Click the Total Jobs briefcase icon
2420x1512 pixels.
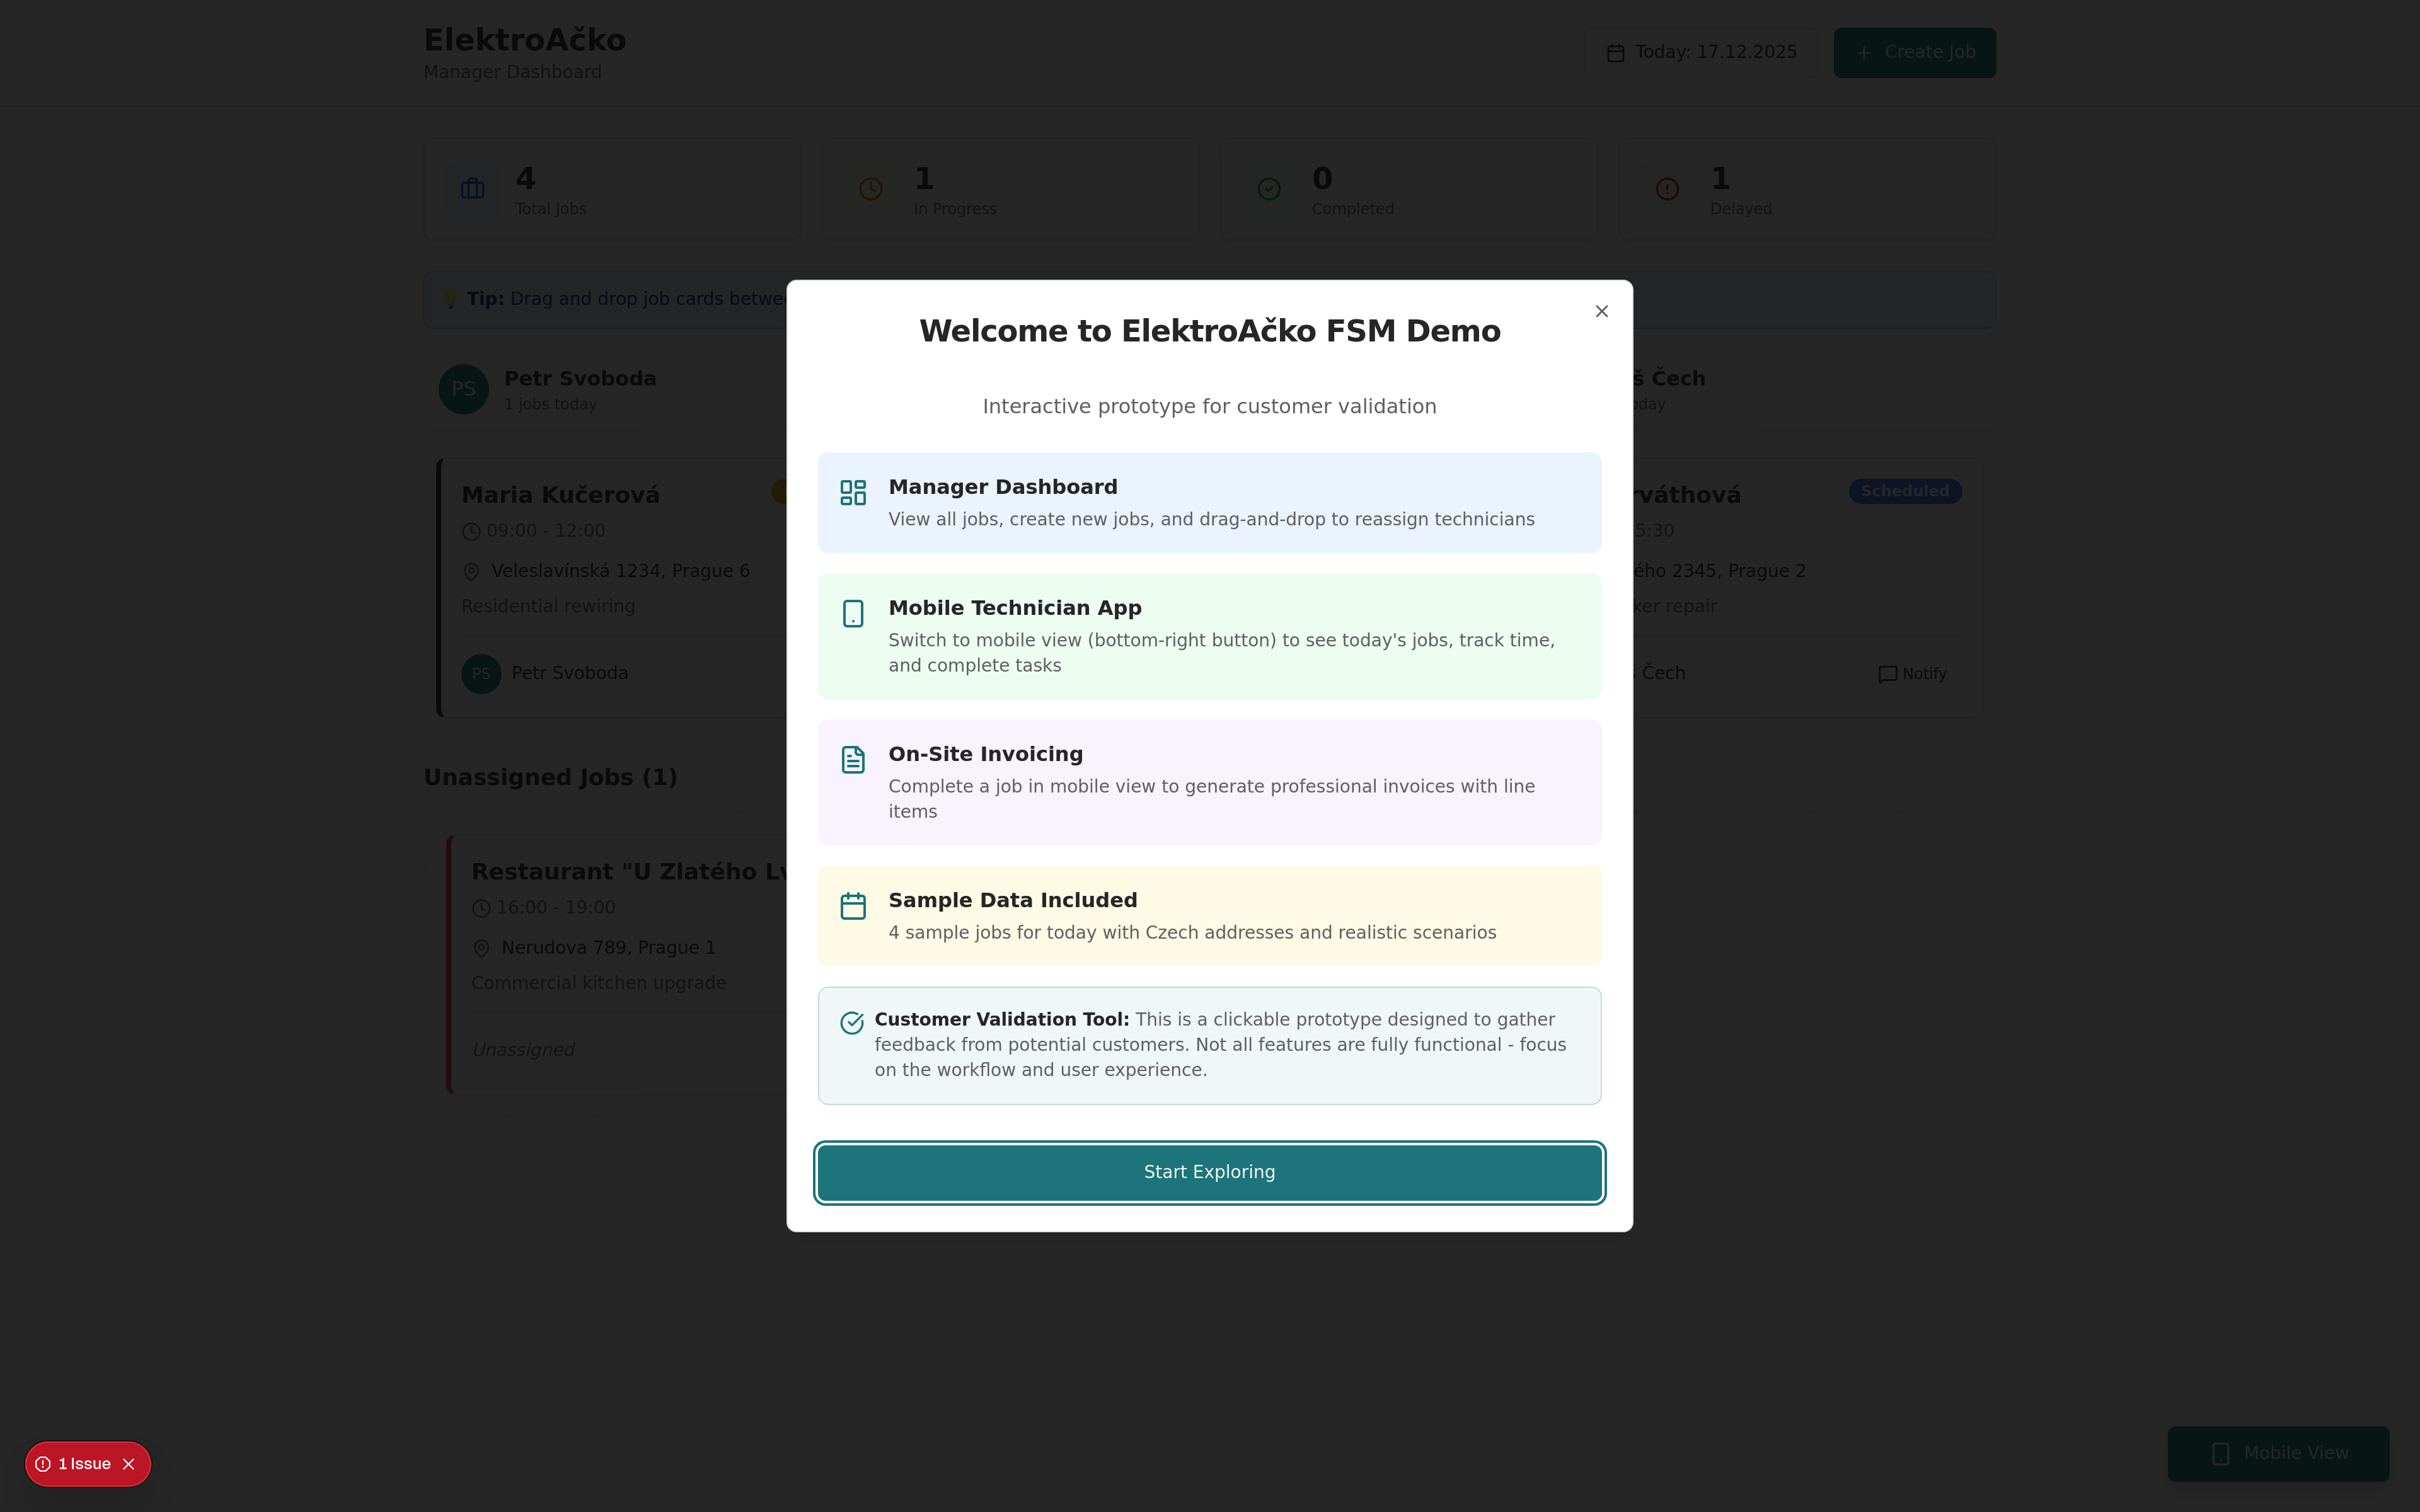[x=472, y=189]
